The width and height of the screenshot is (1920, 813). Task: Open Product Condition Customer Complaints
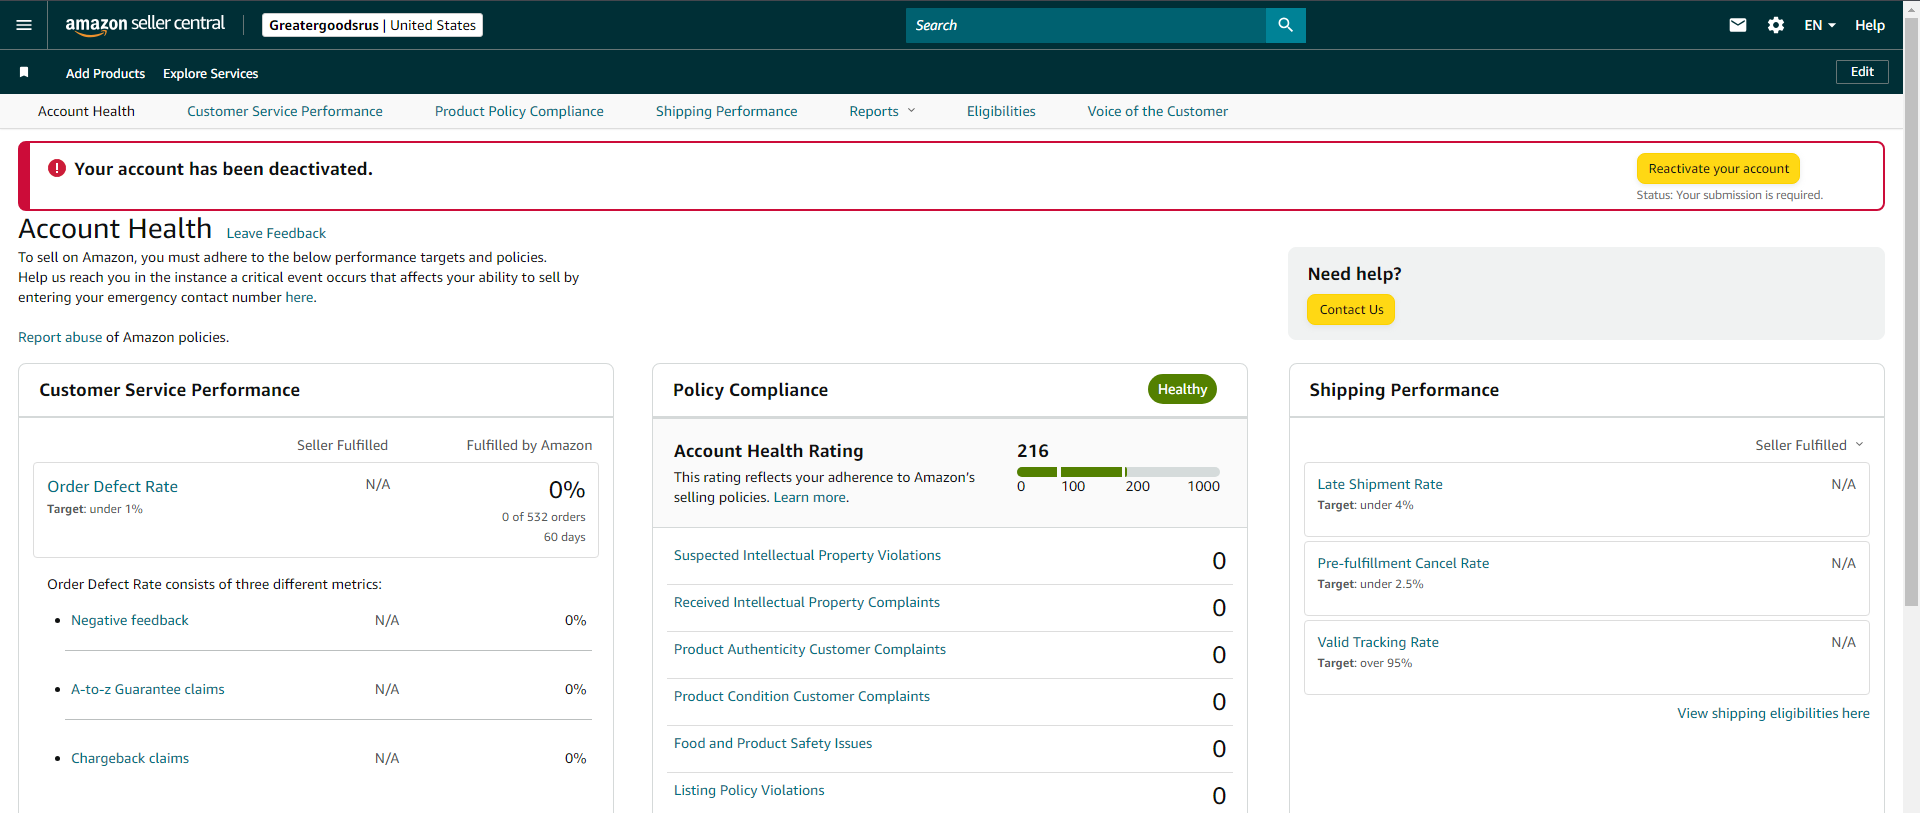[x=802, y=696]
